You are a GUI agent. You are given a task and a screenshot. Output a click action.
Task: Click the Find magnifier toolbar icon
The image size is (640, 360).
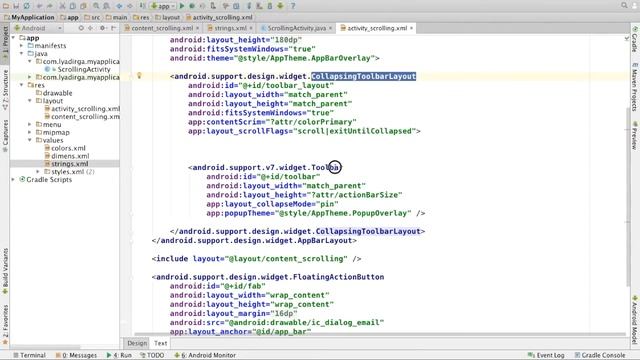pos(96,6)
